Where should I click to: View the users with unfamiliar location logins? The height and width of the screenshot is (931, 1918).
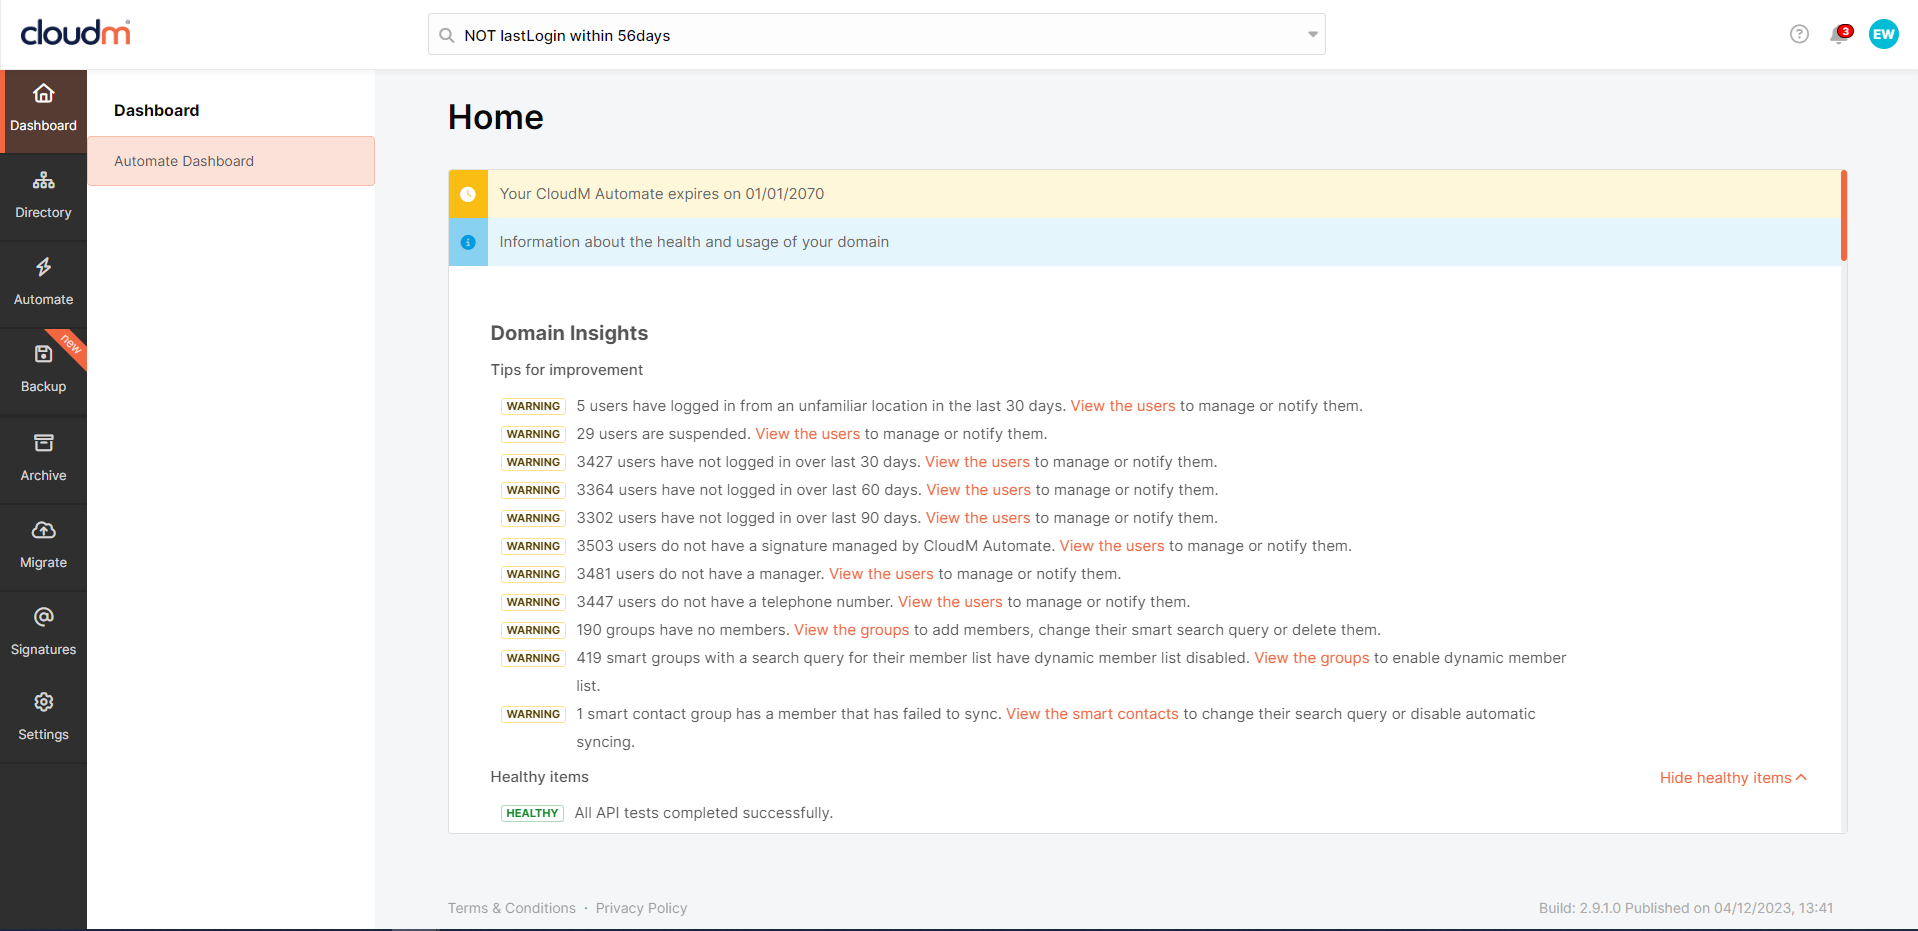1123,406
